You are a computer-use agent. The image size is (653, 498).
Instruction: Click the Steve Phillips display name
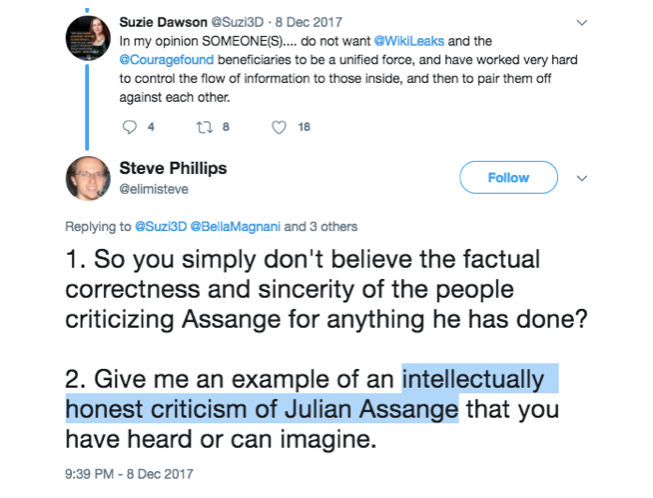(173, 168)
